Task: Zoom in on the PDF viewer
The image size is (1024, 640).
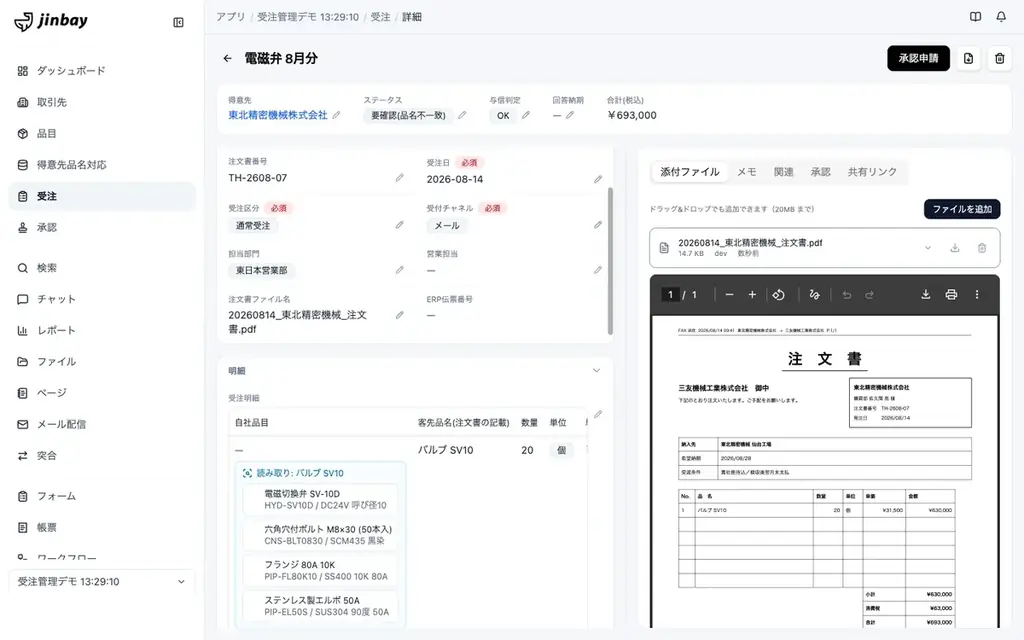Action: coord(752,295)
